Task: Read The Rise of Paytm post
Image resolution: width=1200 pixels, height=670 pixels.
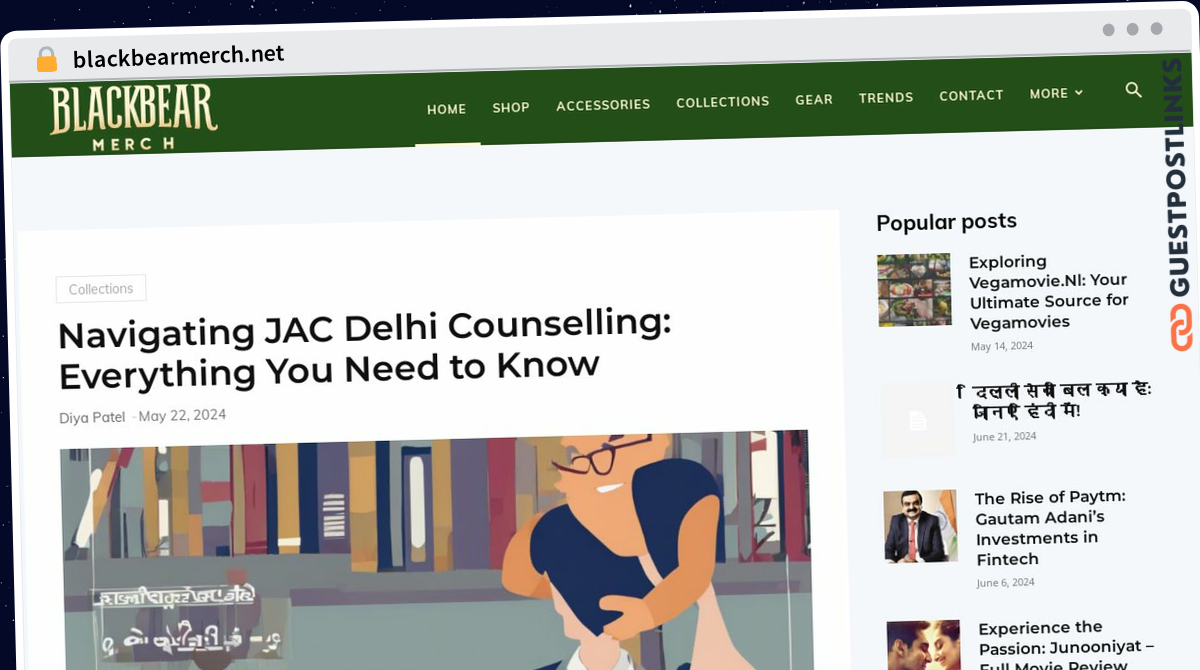Action: point(1050,528)
